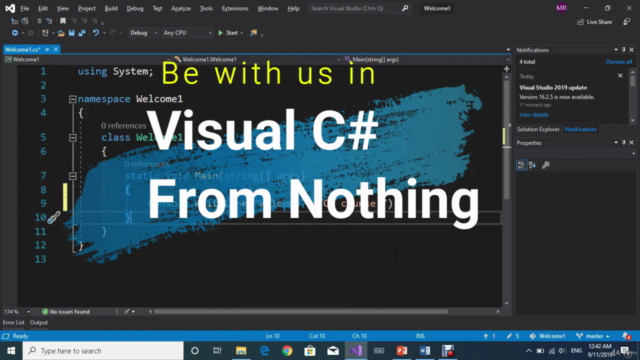Screen dimensions: 640x360
Task: Open the Analyze menu
Action: click(x=181, y=8)
